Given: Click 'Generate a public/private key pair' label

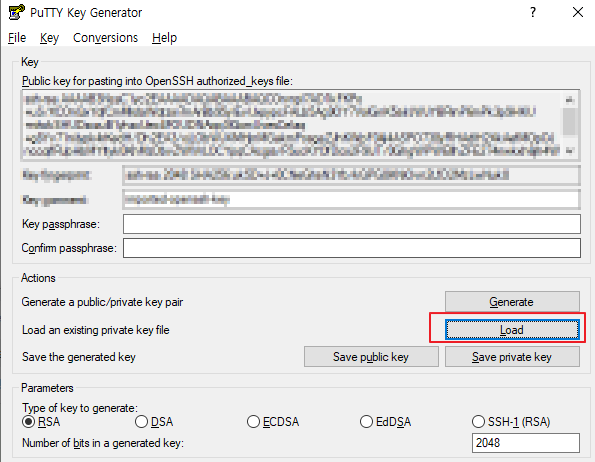Looking at the screenshot, I should [102, 302].
